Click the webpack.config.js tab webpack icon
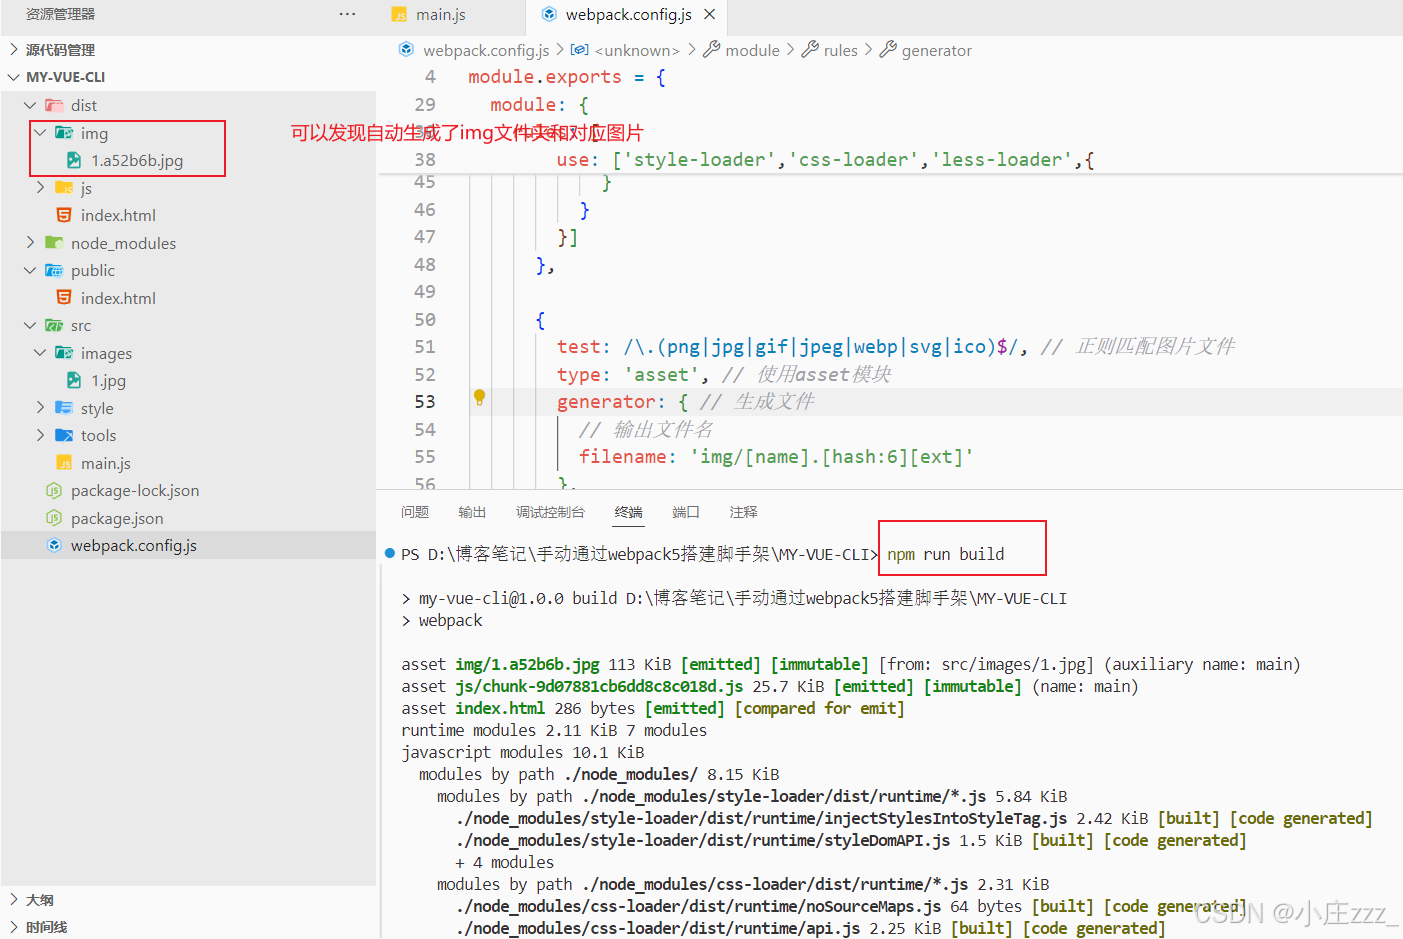The height and width of the screenshot is (939, 1403). tap(549, 14)
